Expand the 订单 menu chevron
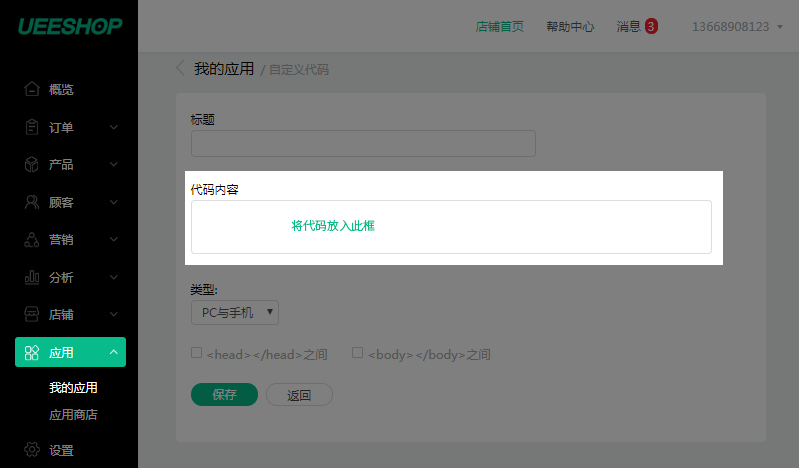799x468 pixels. [x=114, y=127]
